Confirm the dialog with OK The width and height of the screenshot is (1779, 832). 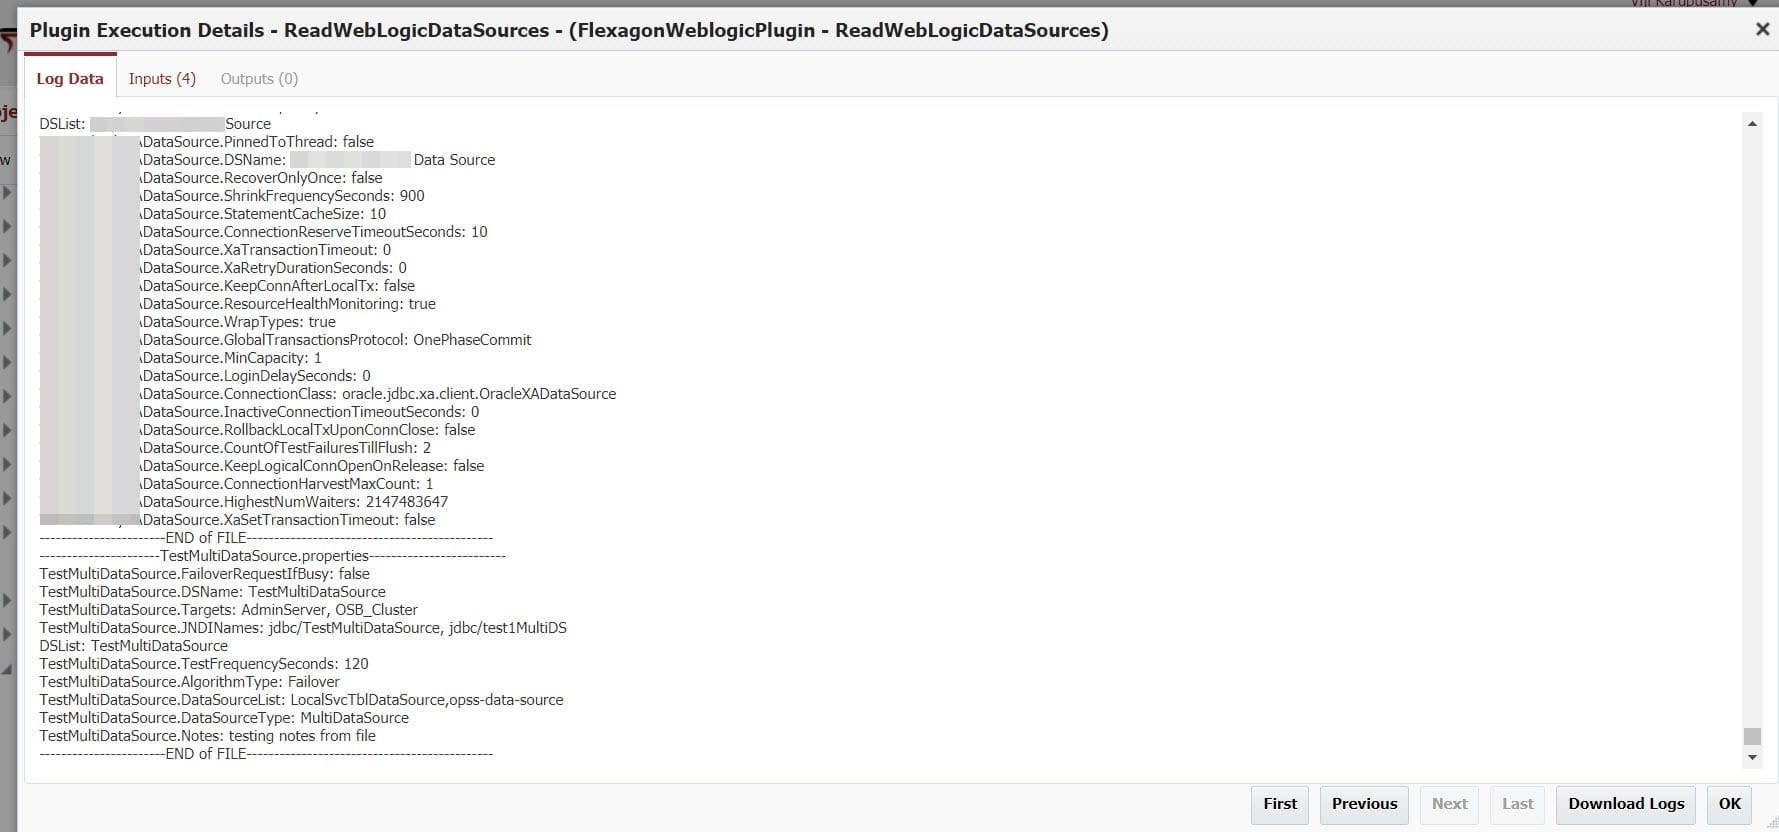[x=1730, y=804]
